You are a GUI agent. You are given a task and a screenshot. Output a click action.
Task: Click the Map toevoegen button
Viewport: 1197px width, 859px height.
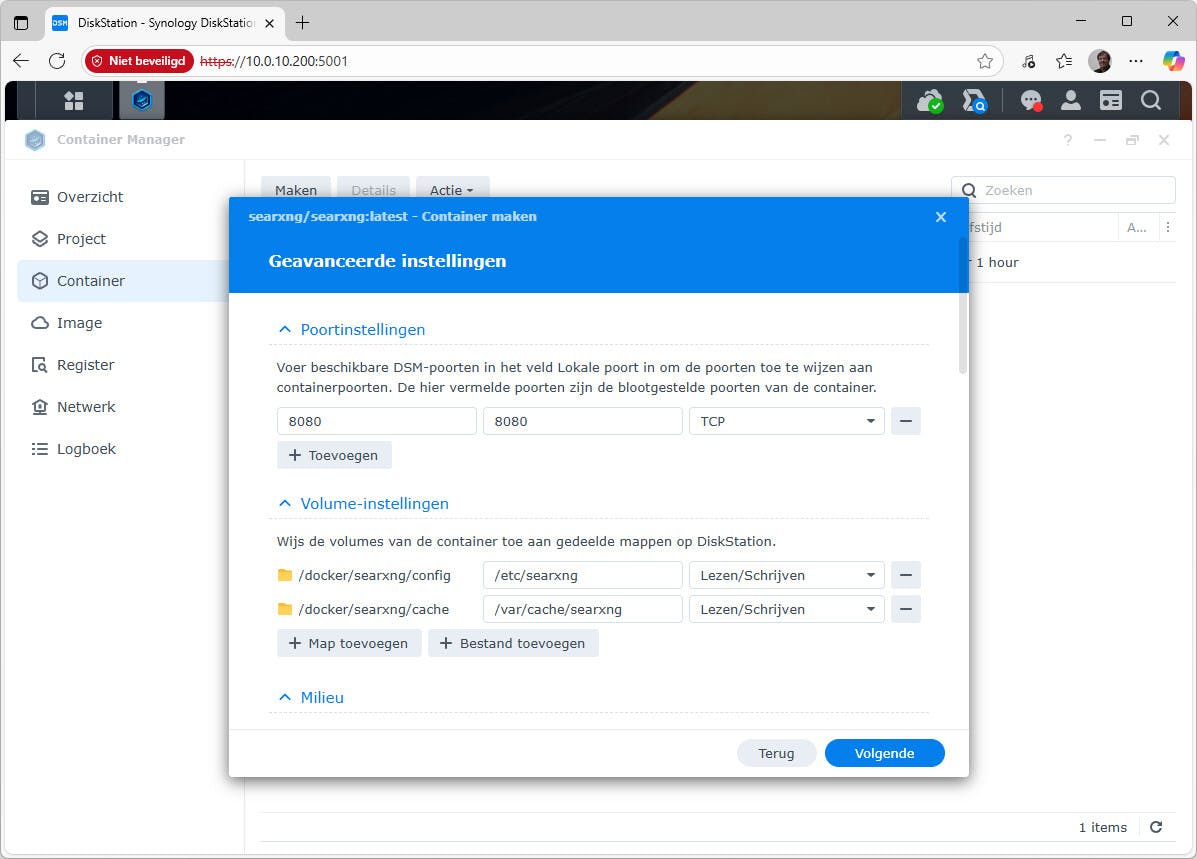349,643
